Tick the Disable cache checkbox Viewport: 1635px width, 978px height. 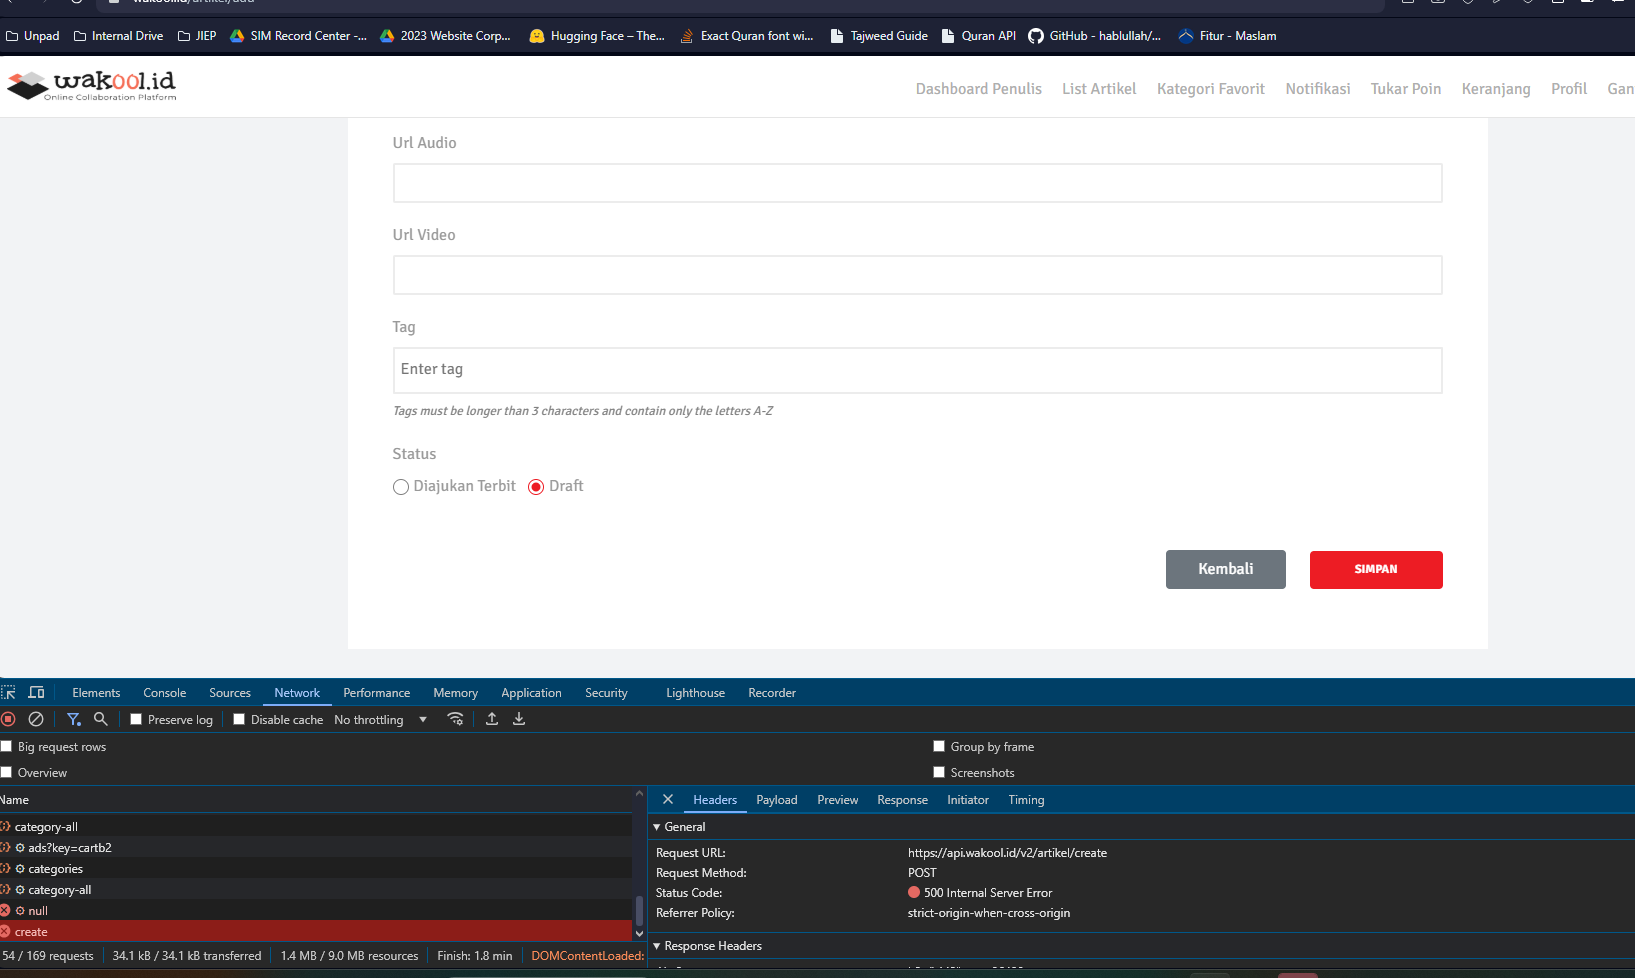pyautogui.click(x=239, y=719)
